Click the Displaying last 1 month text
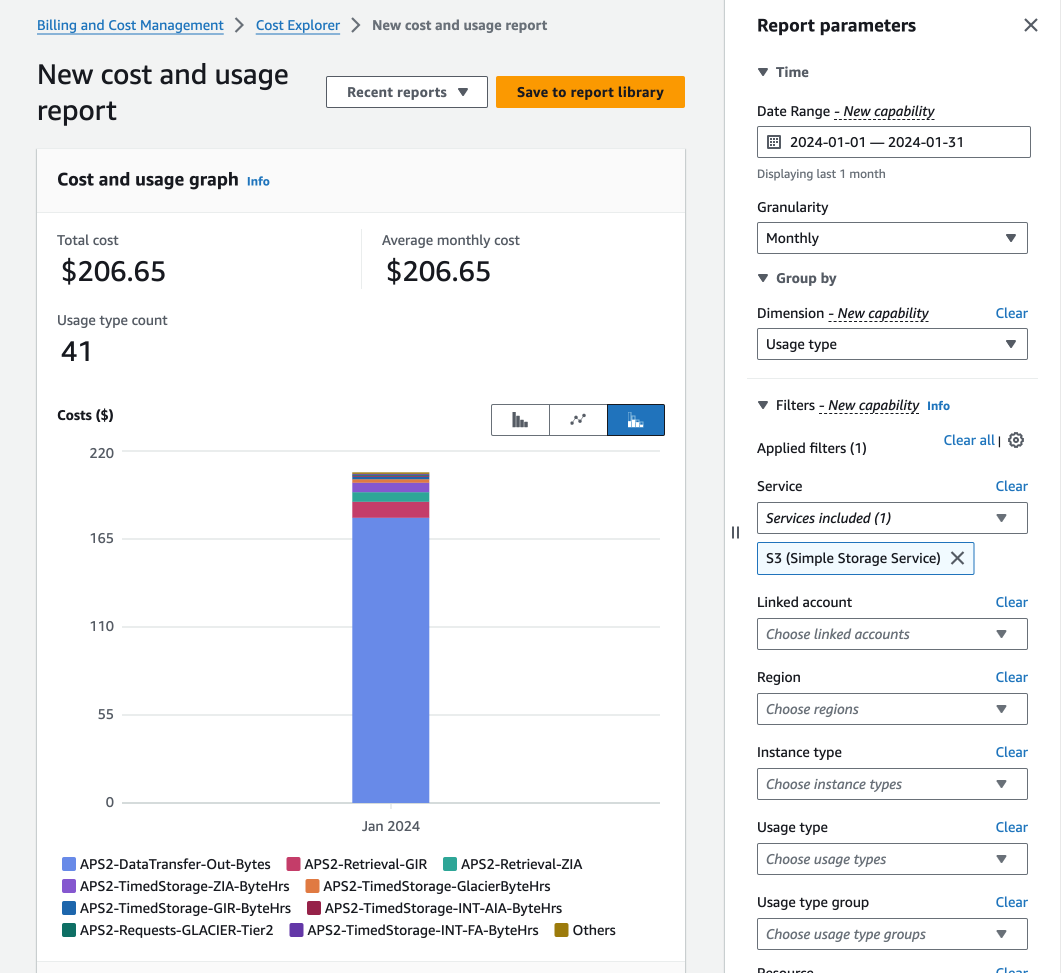The width and height of the screenshot is (1061, 973). [821, 174]
